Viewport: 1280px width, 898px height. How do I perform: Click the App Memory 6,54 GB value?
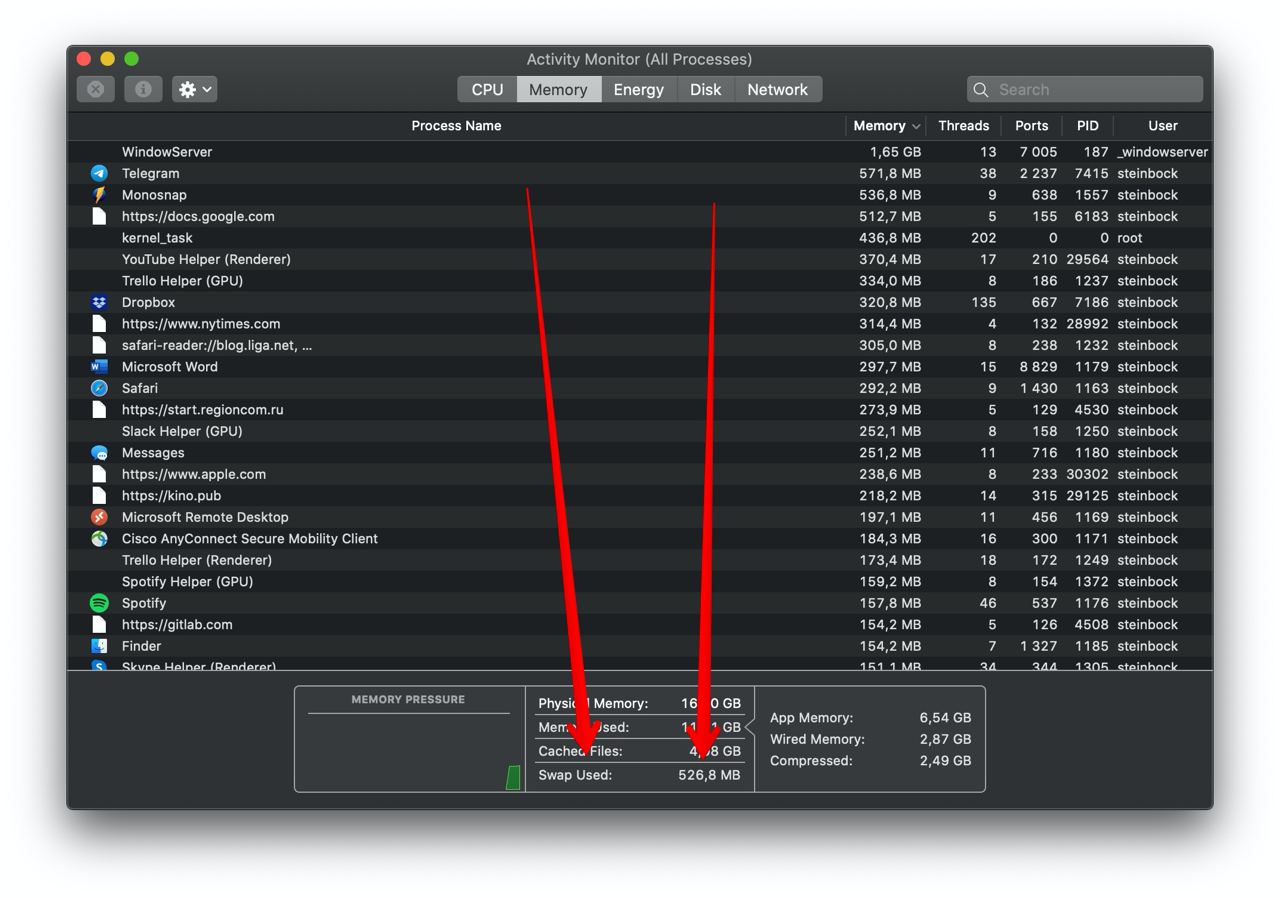(945, 718)
